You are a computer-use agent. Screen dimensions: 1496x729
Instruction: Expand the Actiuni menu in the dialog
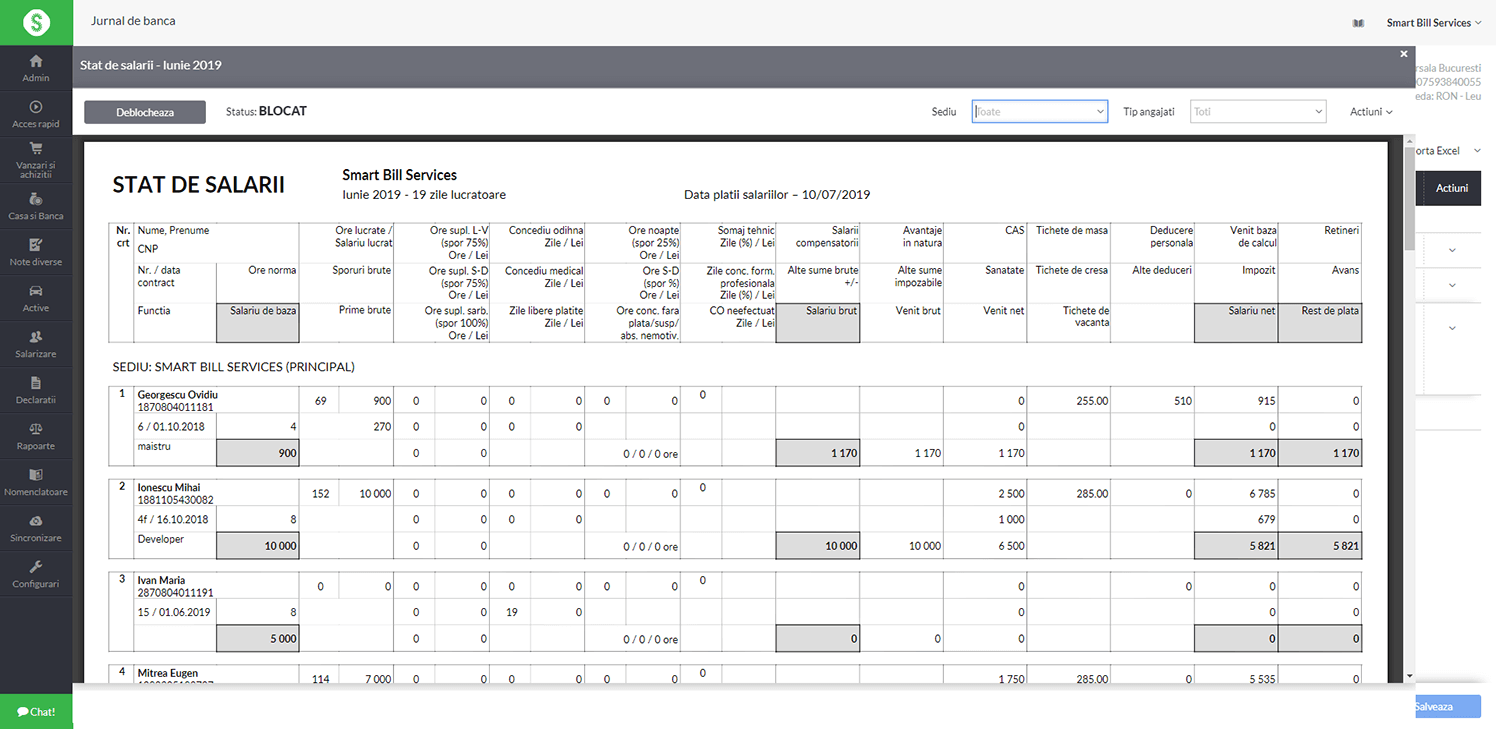click(x=1370, y=112)
